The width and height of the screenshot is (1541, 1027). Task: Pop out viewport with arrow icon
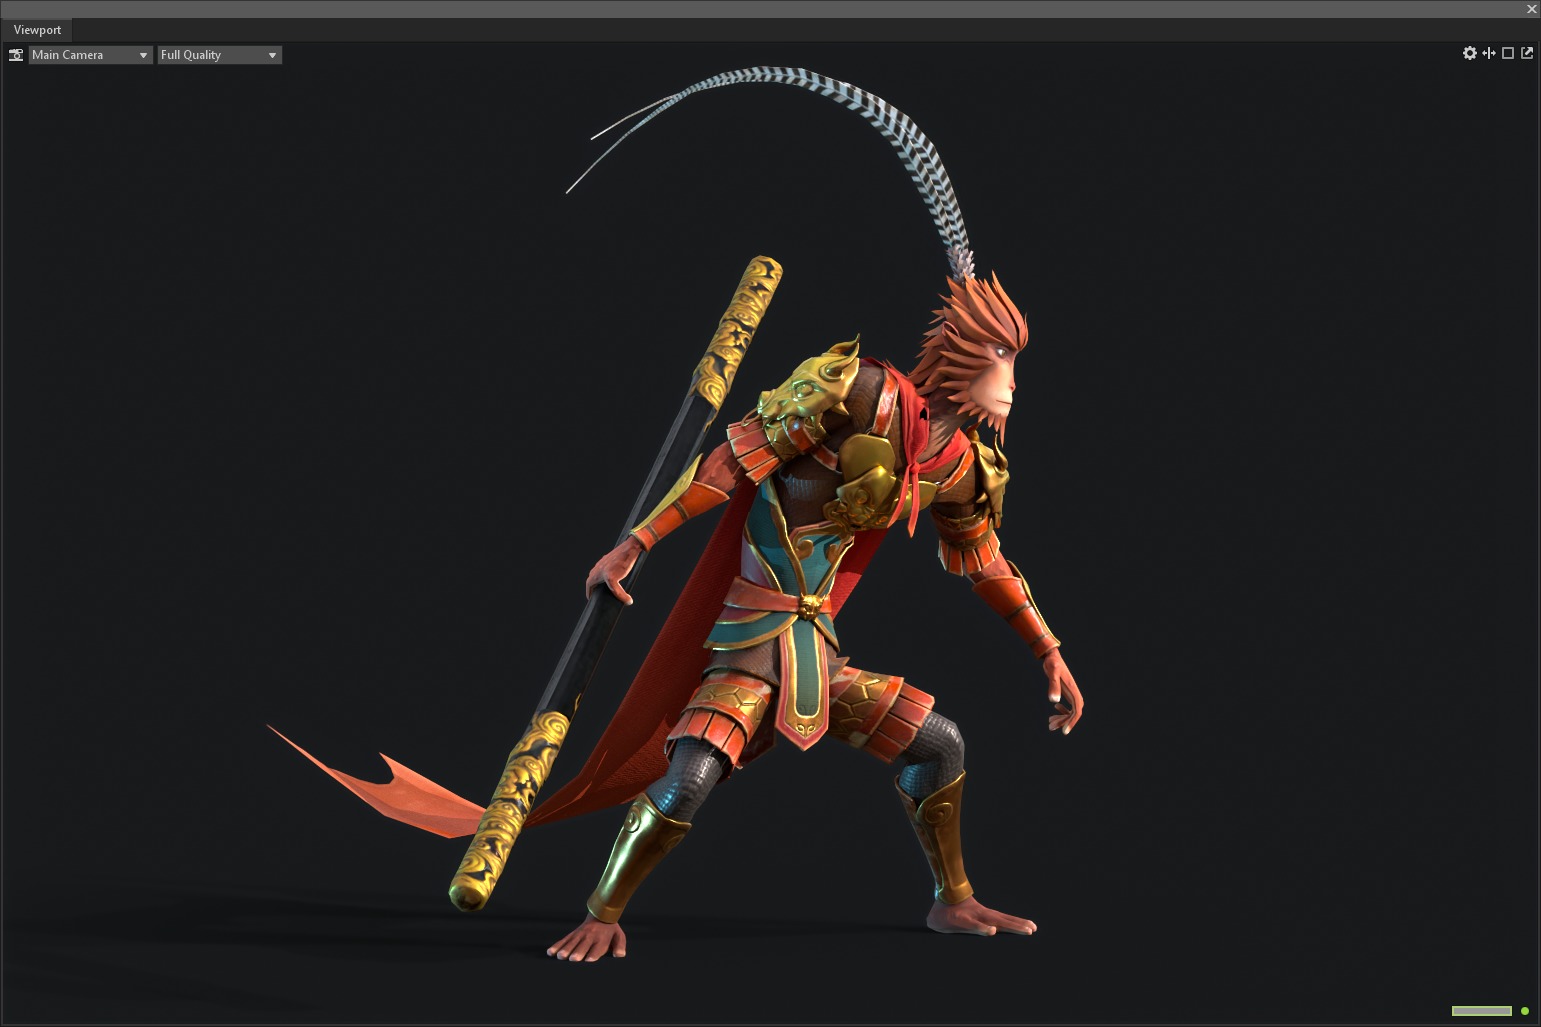click(x=1527, y=53)
